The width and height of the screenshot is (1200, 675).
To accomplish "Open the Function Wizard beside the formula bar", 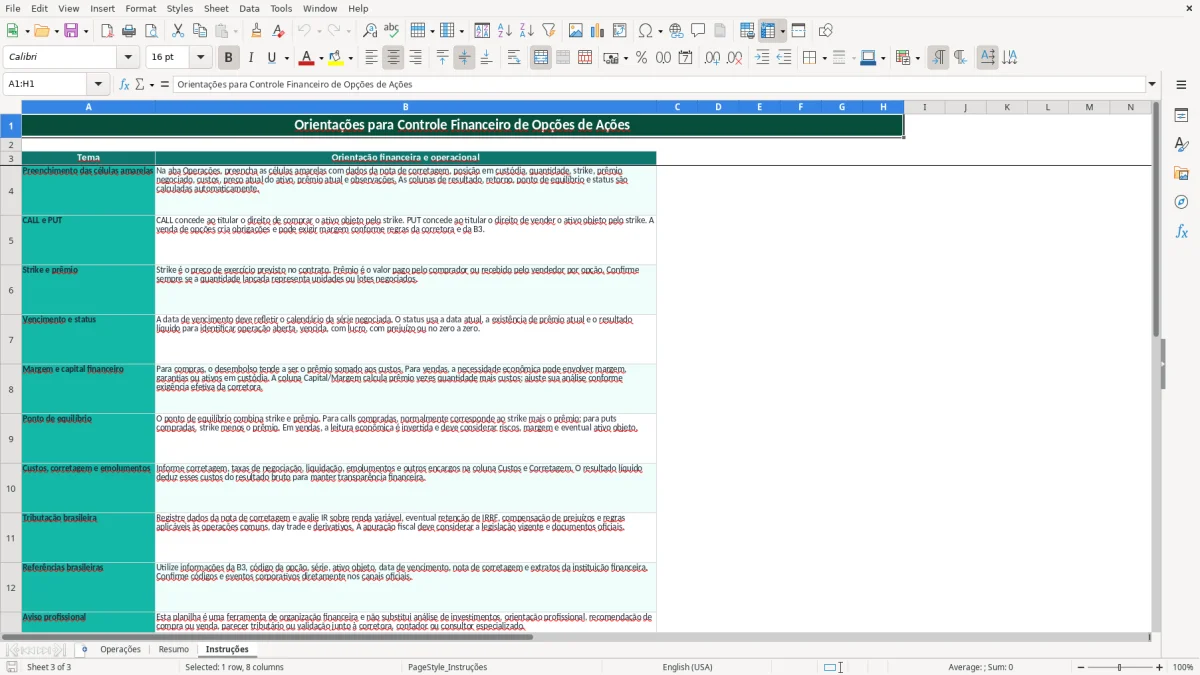I will 124,84.
